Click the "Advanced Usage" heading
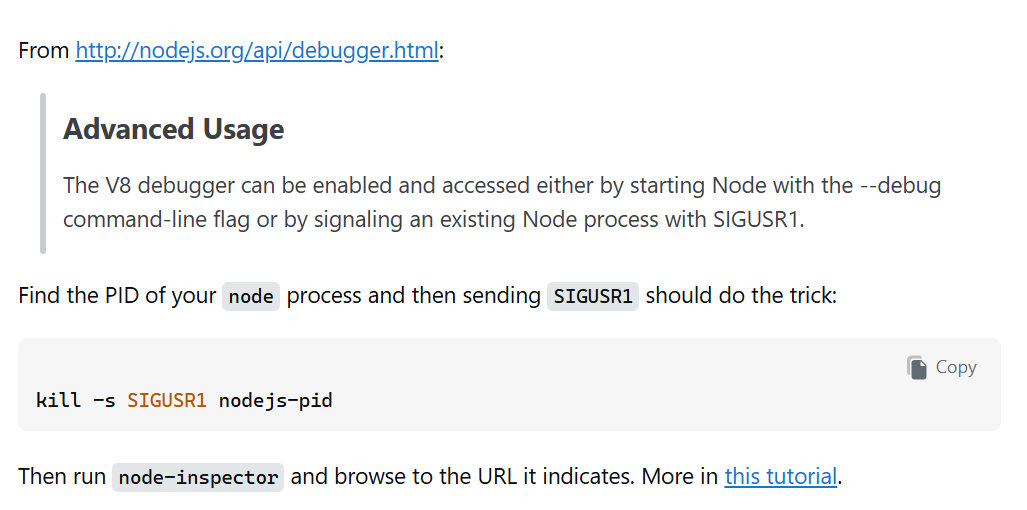 pyautogui.click(x=173, y=129)
